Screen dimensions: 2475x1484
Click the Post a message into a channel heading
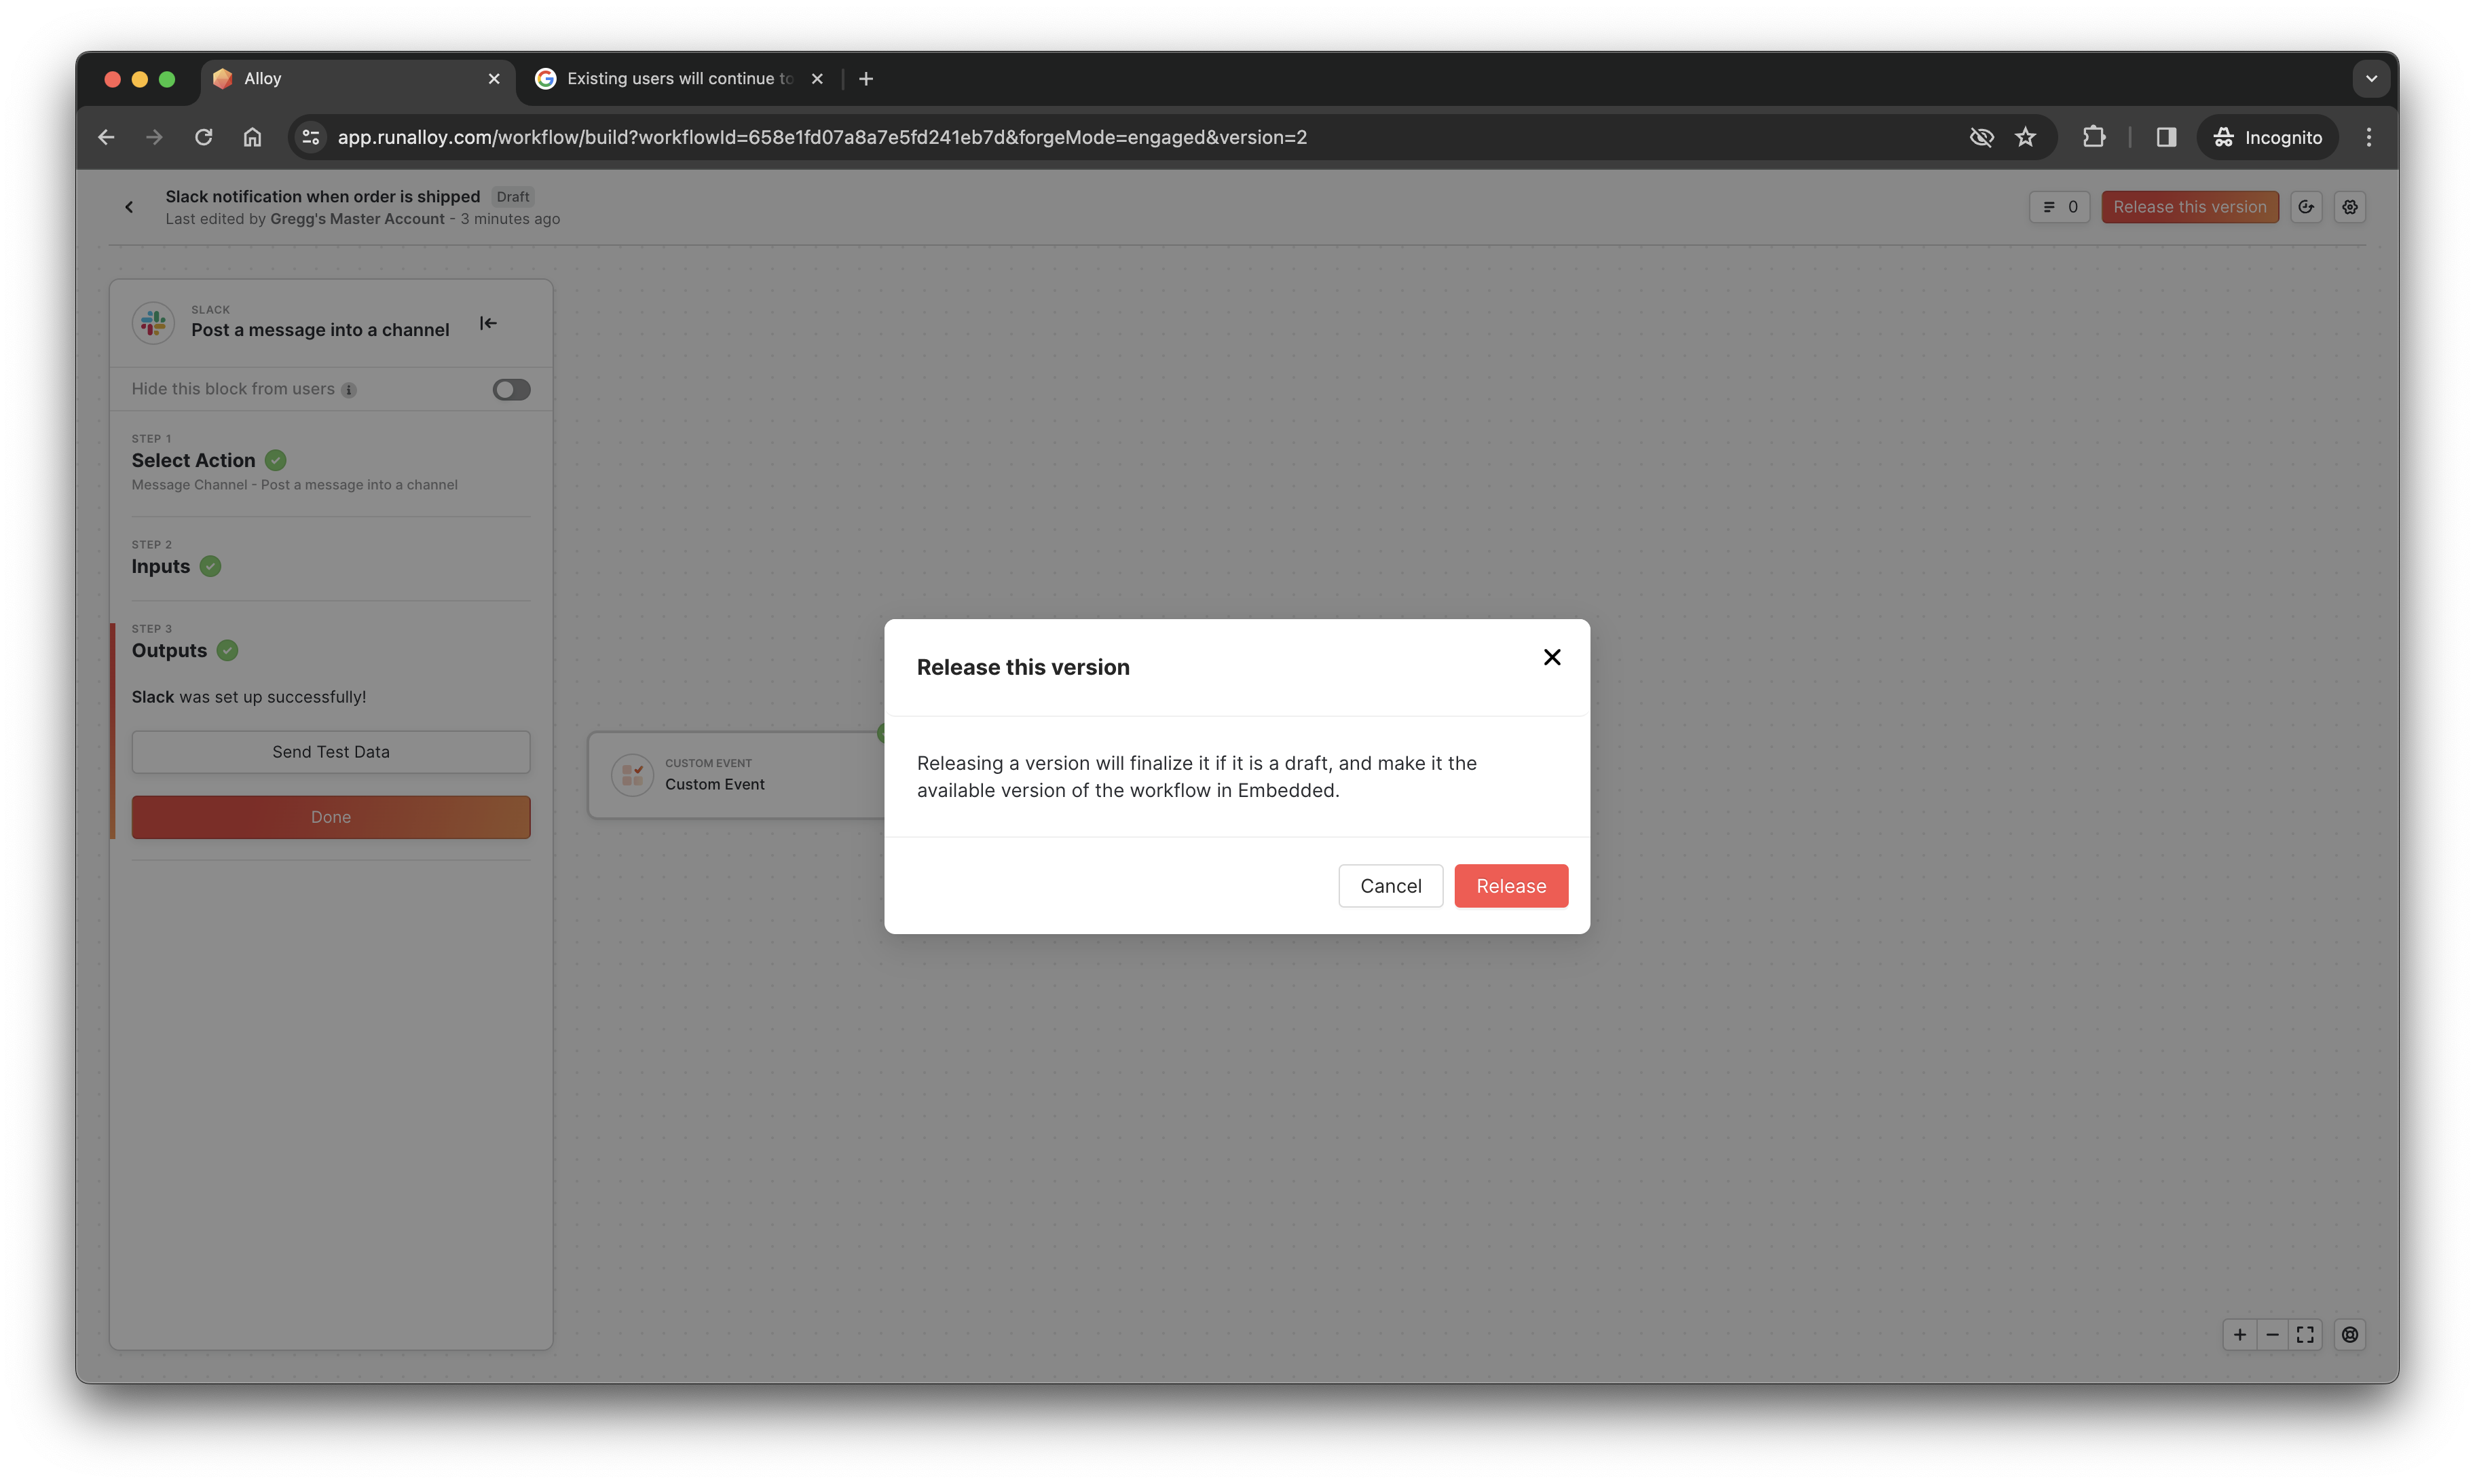click(x=320, y=330)
